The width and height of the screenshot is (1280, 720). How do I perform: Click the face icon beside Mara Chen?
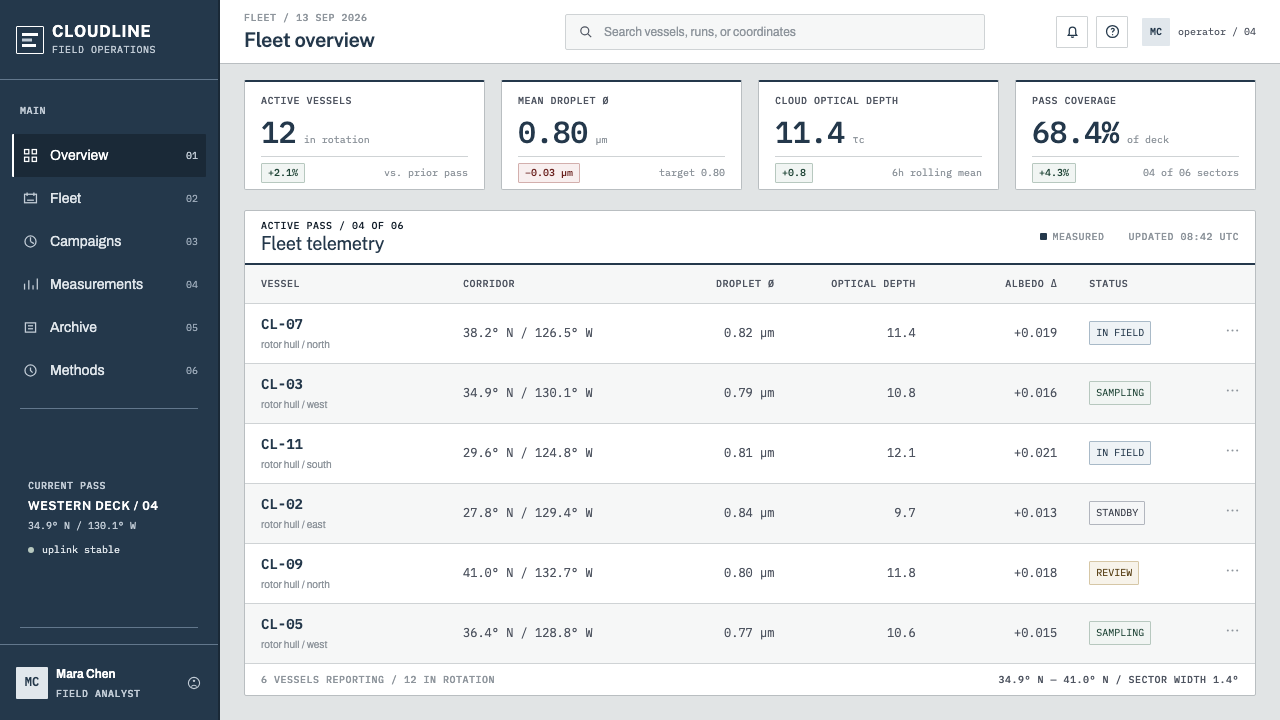[x=194, y=683]
